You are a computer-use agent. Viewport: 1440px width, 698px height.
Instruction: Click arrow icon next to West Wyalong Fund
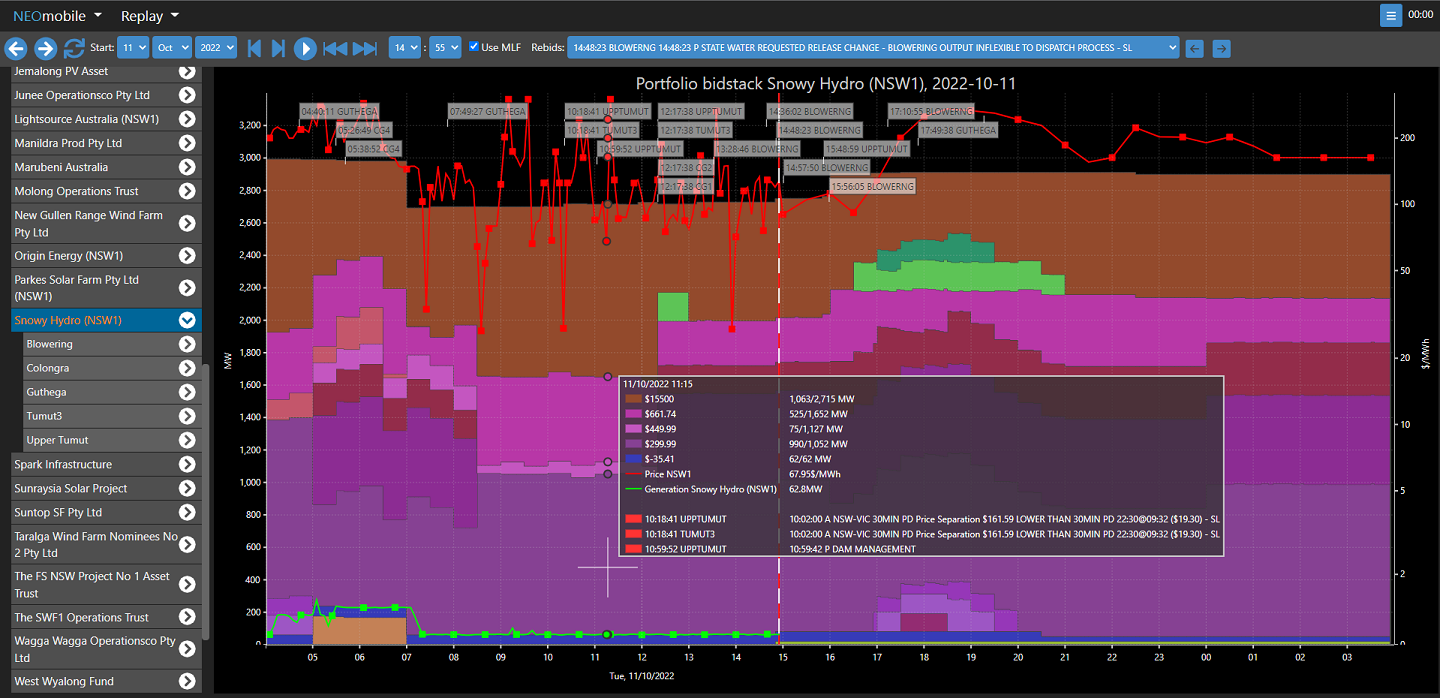pyautogui.click(x=187, y=681)
